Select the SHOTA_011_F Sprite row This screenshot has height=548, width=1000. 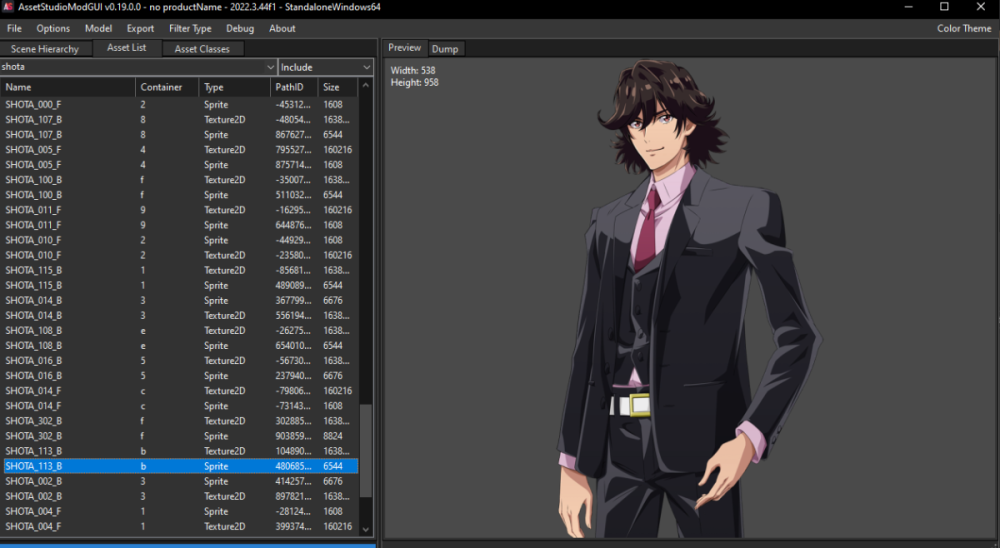coord(180,225)
